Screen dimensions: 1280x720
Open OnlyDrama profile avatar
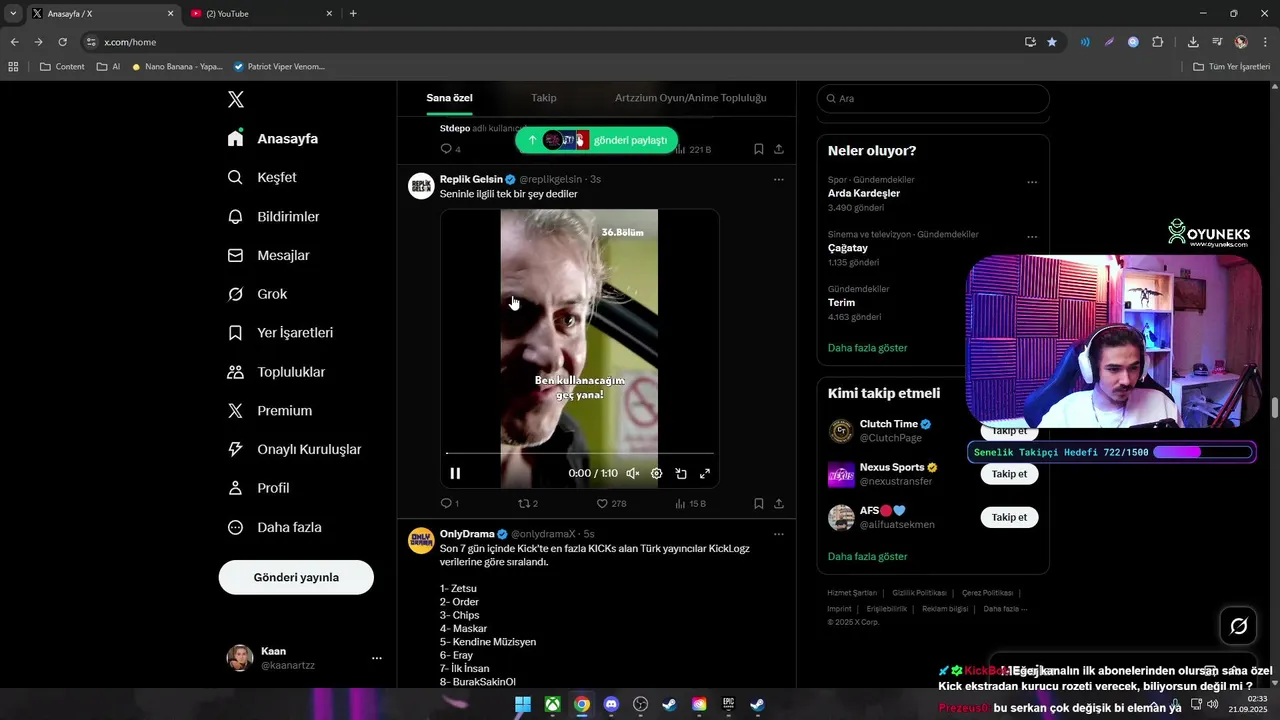(421, 541)
